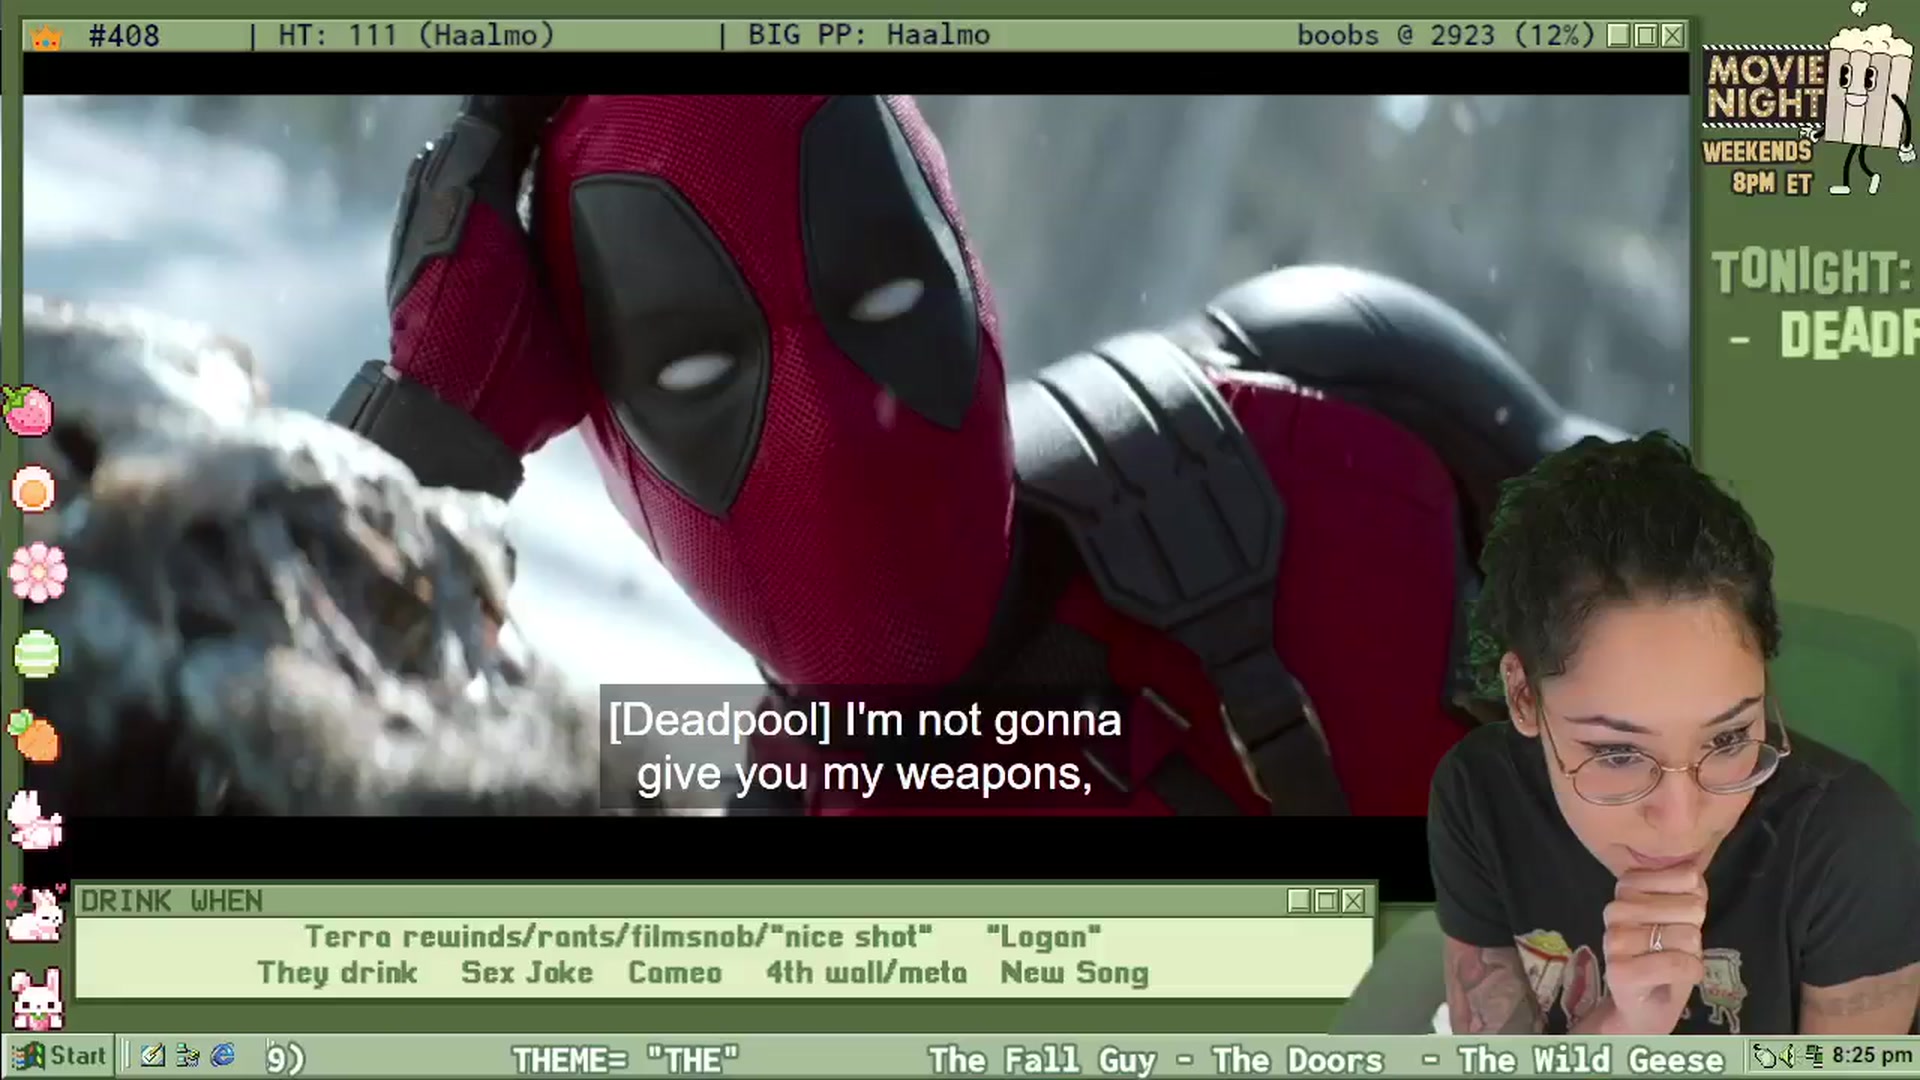The image size is (1920, 1080).
Task: Open the Start menu
Action: 60,1056
